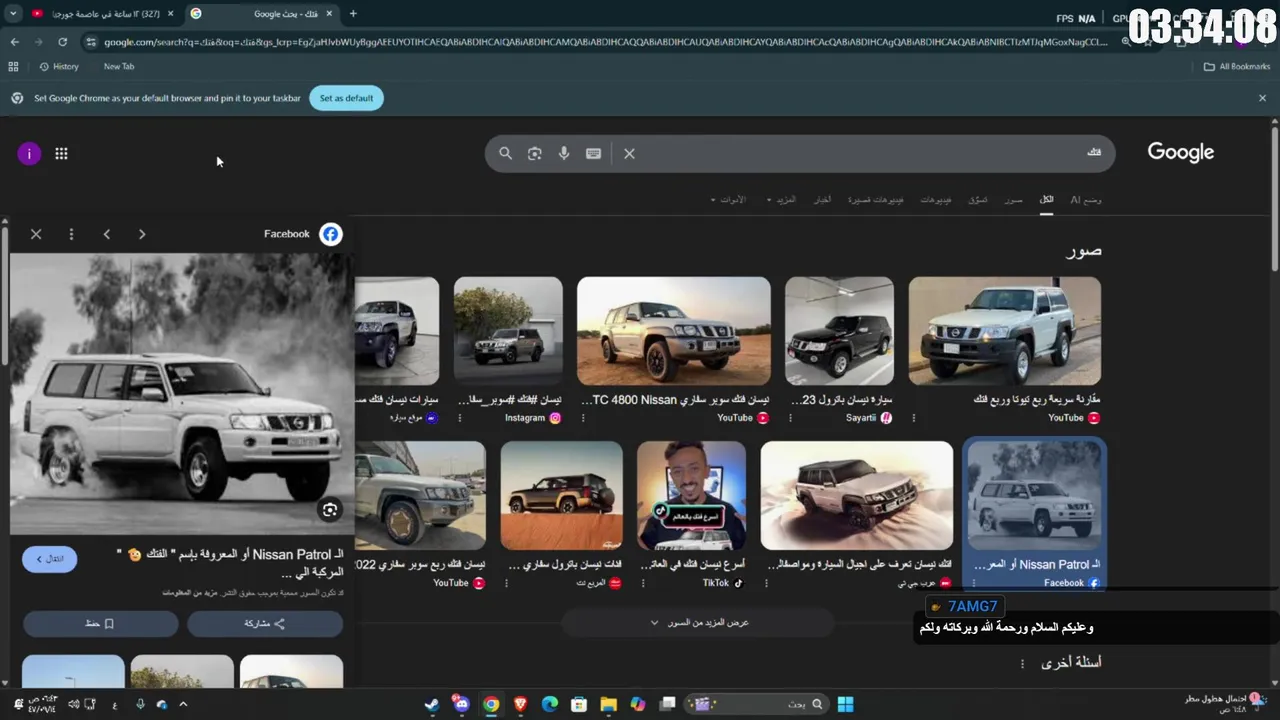Start voice search with microphone icon
Image resolution: width=1280 pixels, height=720 pixels.
coord(564,153)
